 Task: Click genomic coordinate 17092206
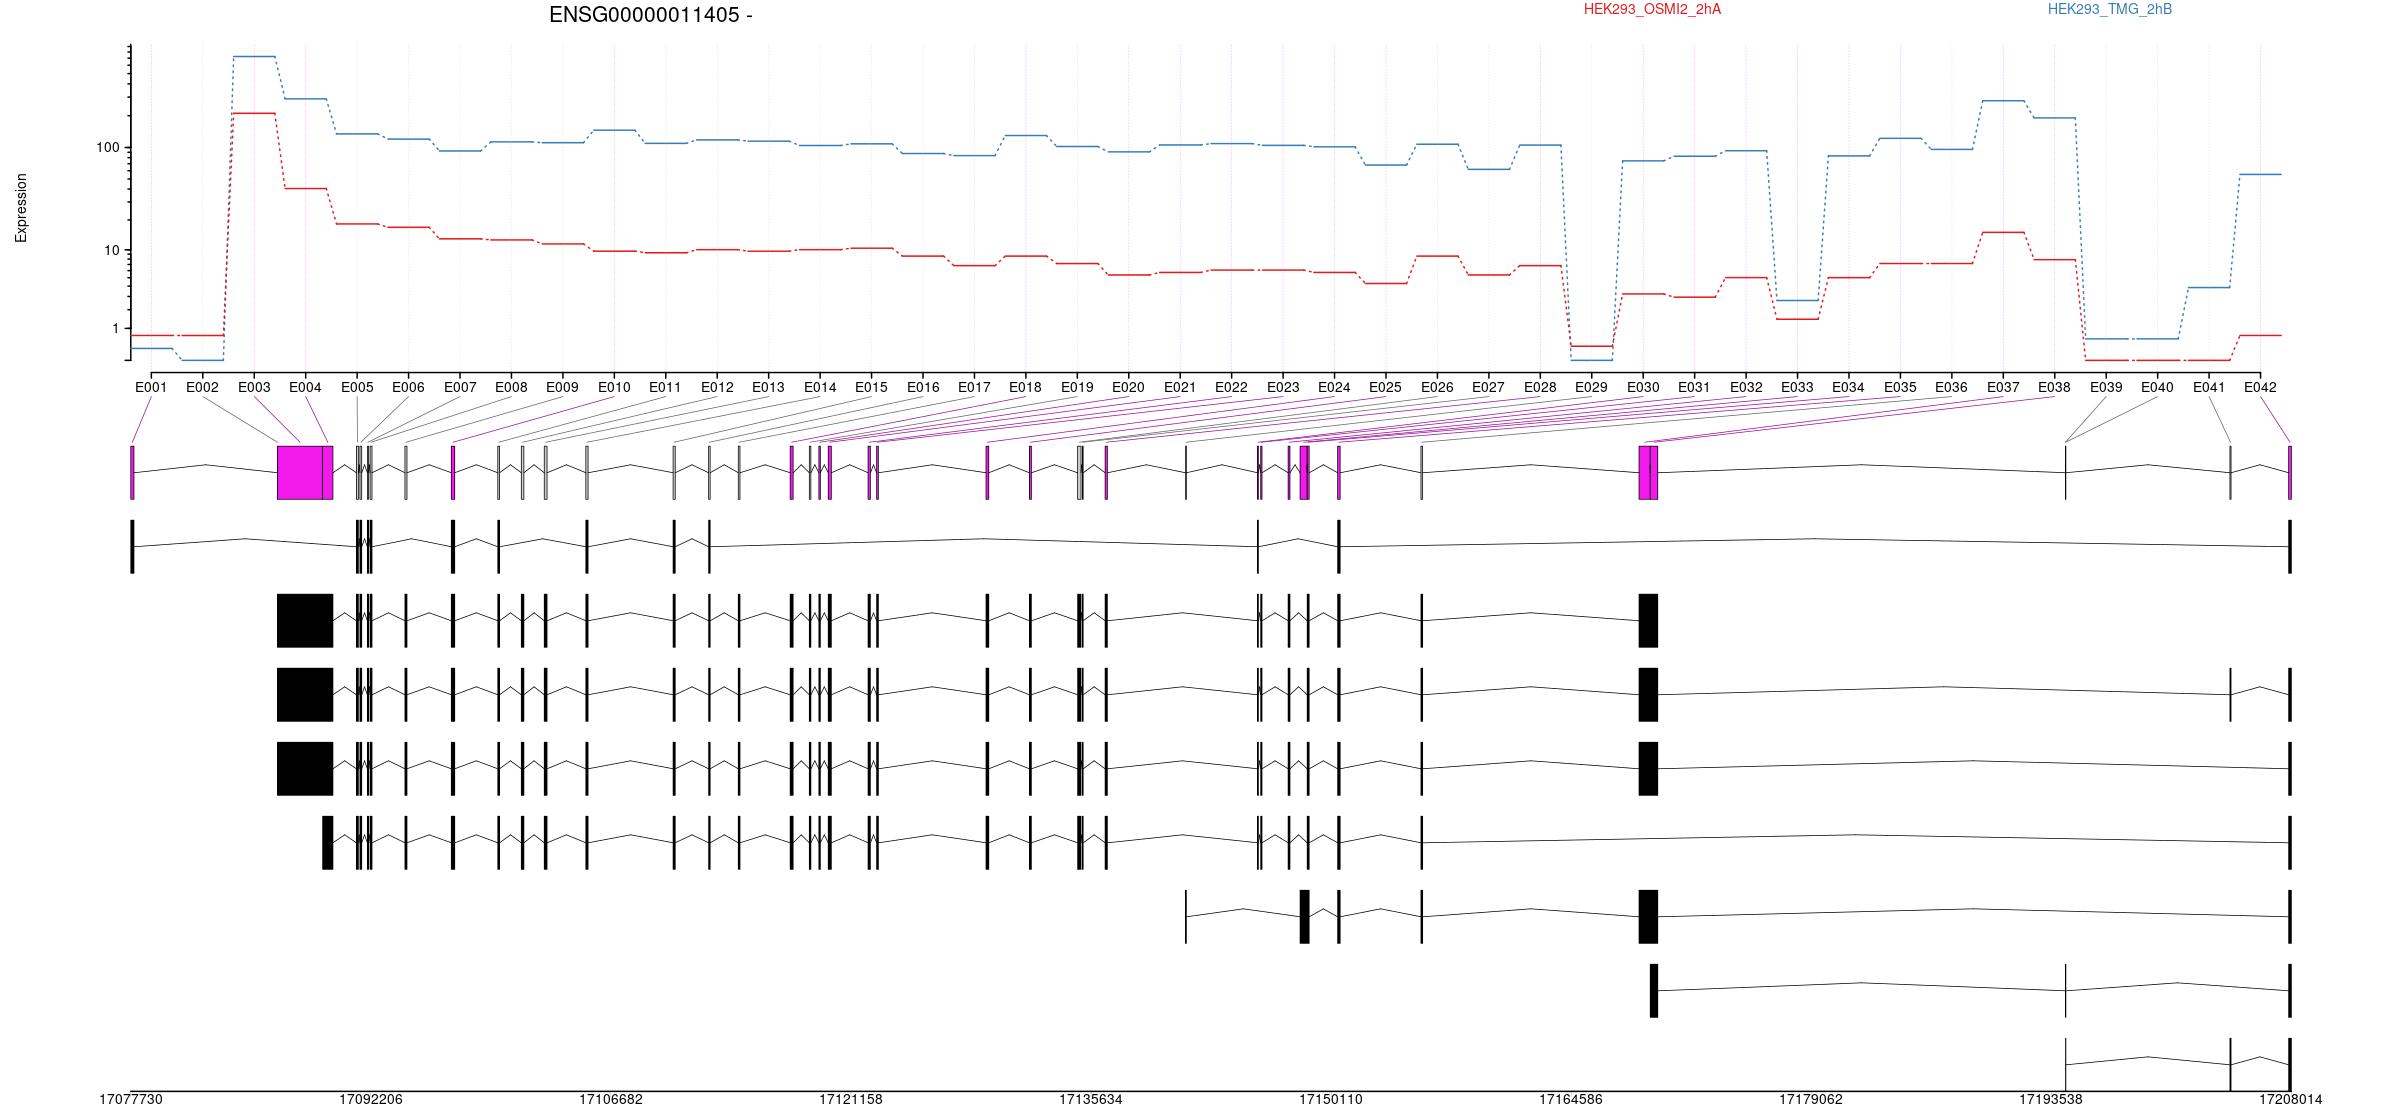point(371,1100)
